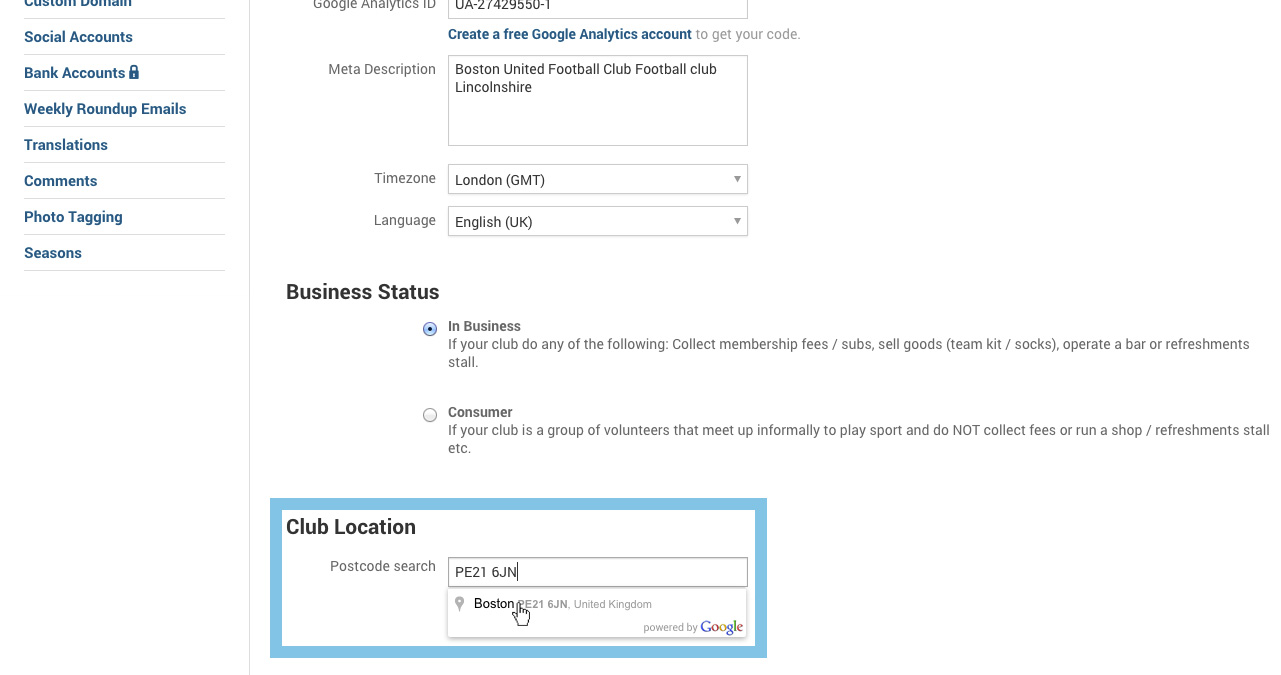Click the map pin icon beside Boston

click(x=460, y=603)
